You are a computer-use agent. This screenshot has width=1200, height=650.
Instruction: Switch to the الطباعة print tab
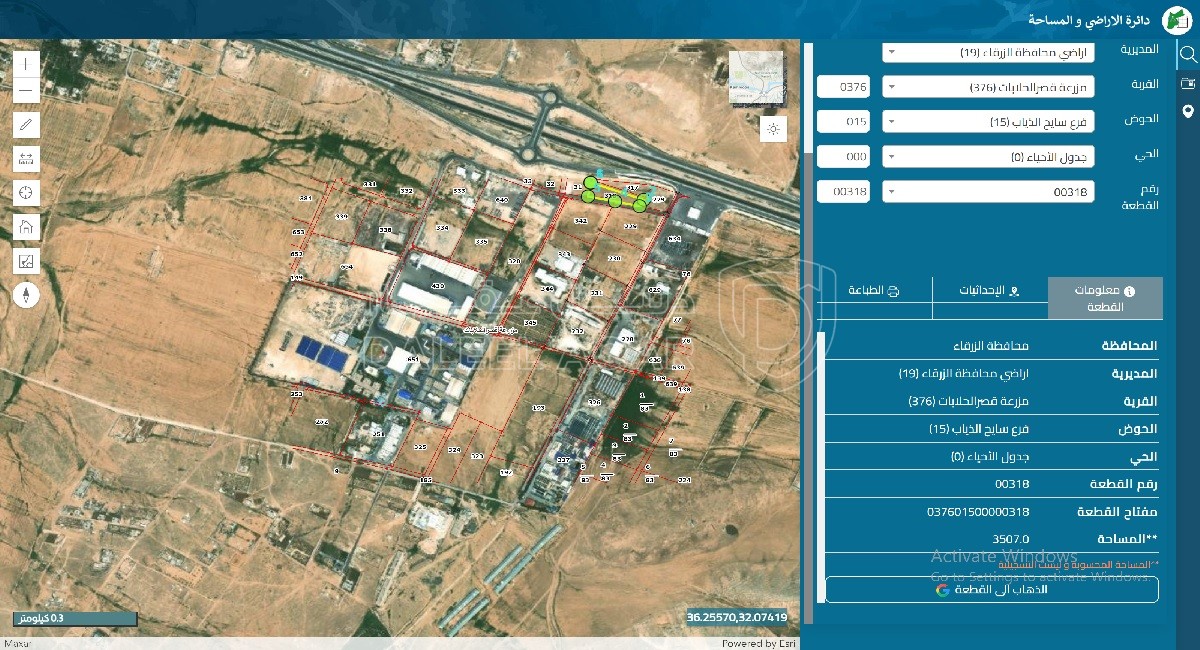pos(874,290)
